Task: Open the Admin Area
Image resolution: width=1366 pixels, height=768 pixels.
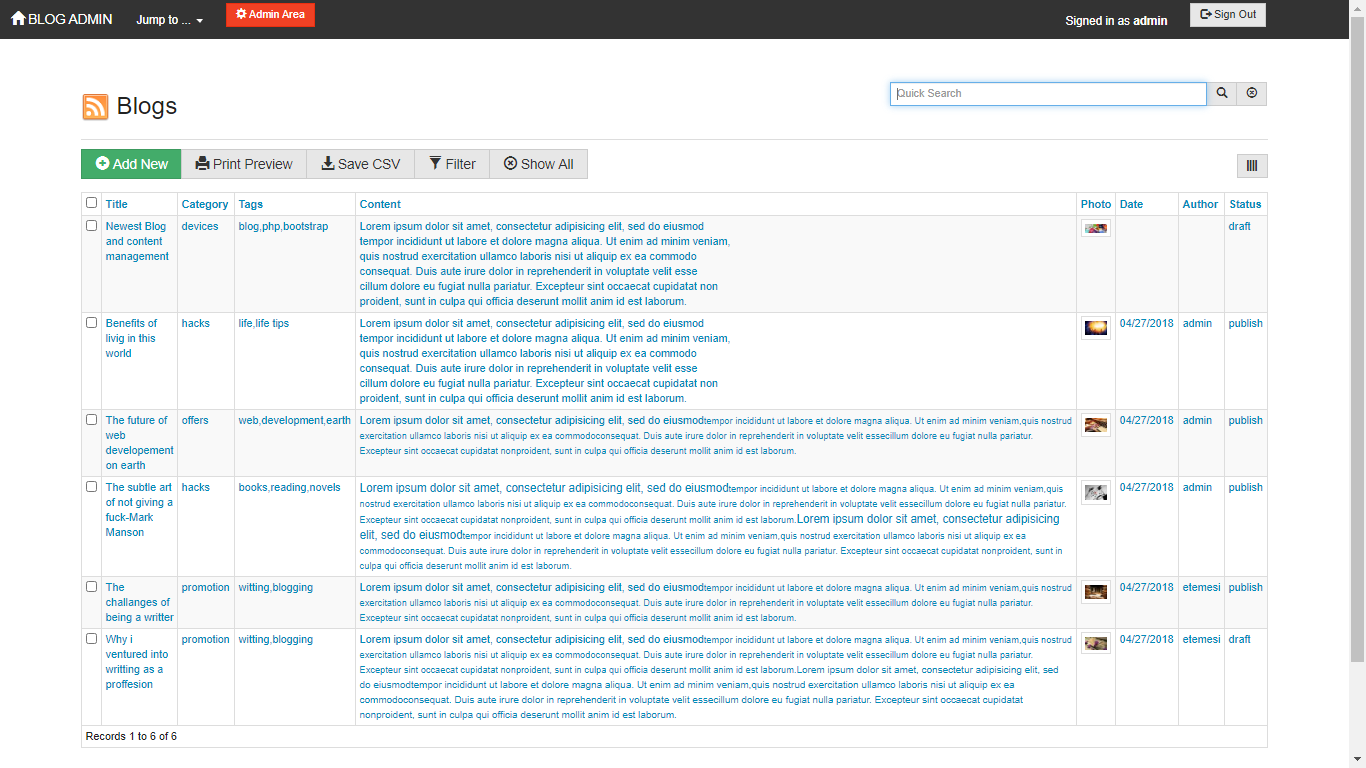Action: tap(269, 14)
